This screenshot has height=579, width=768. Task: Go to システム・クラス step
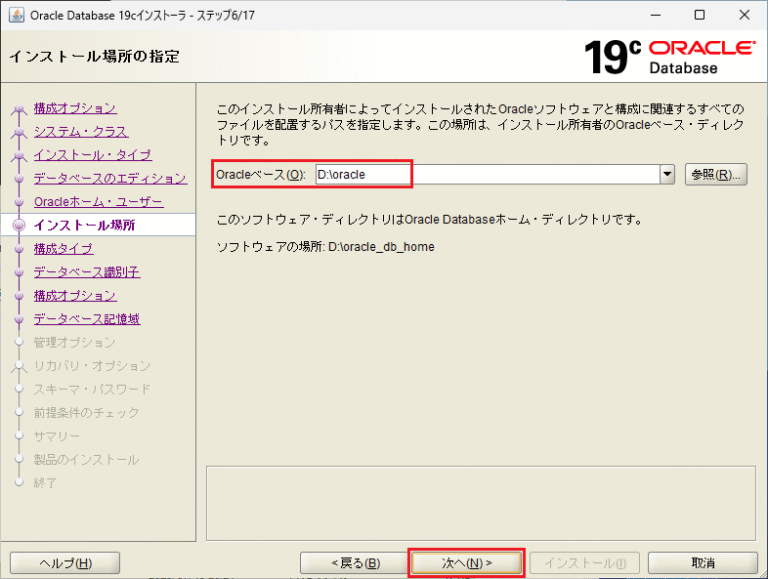(x=81, y=132)
